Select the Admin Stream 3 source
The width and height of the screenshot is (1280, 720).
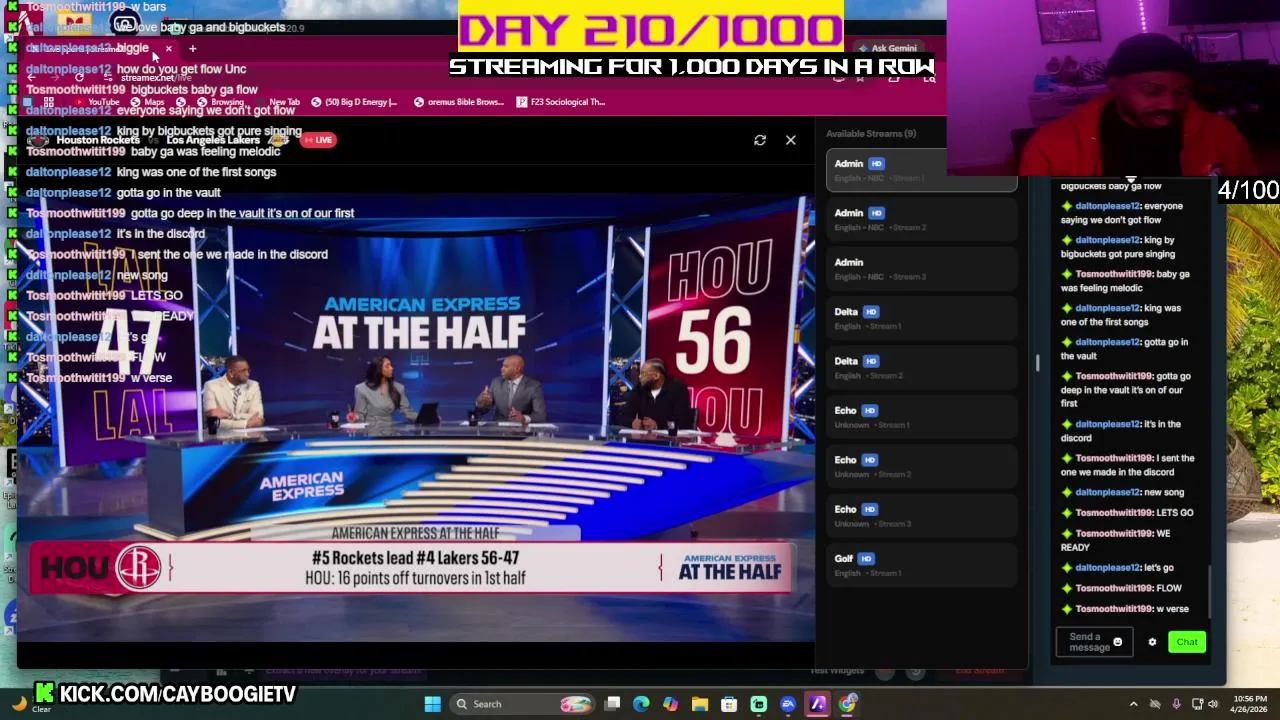pyautogui.click(x=922, y=268)
